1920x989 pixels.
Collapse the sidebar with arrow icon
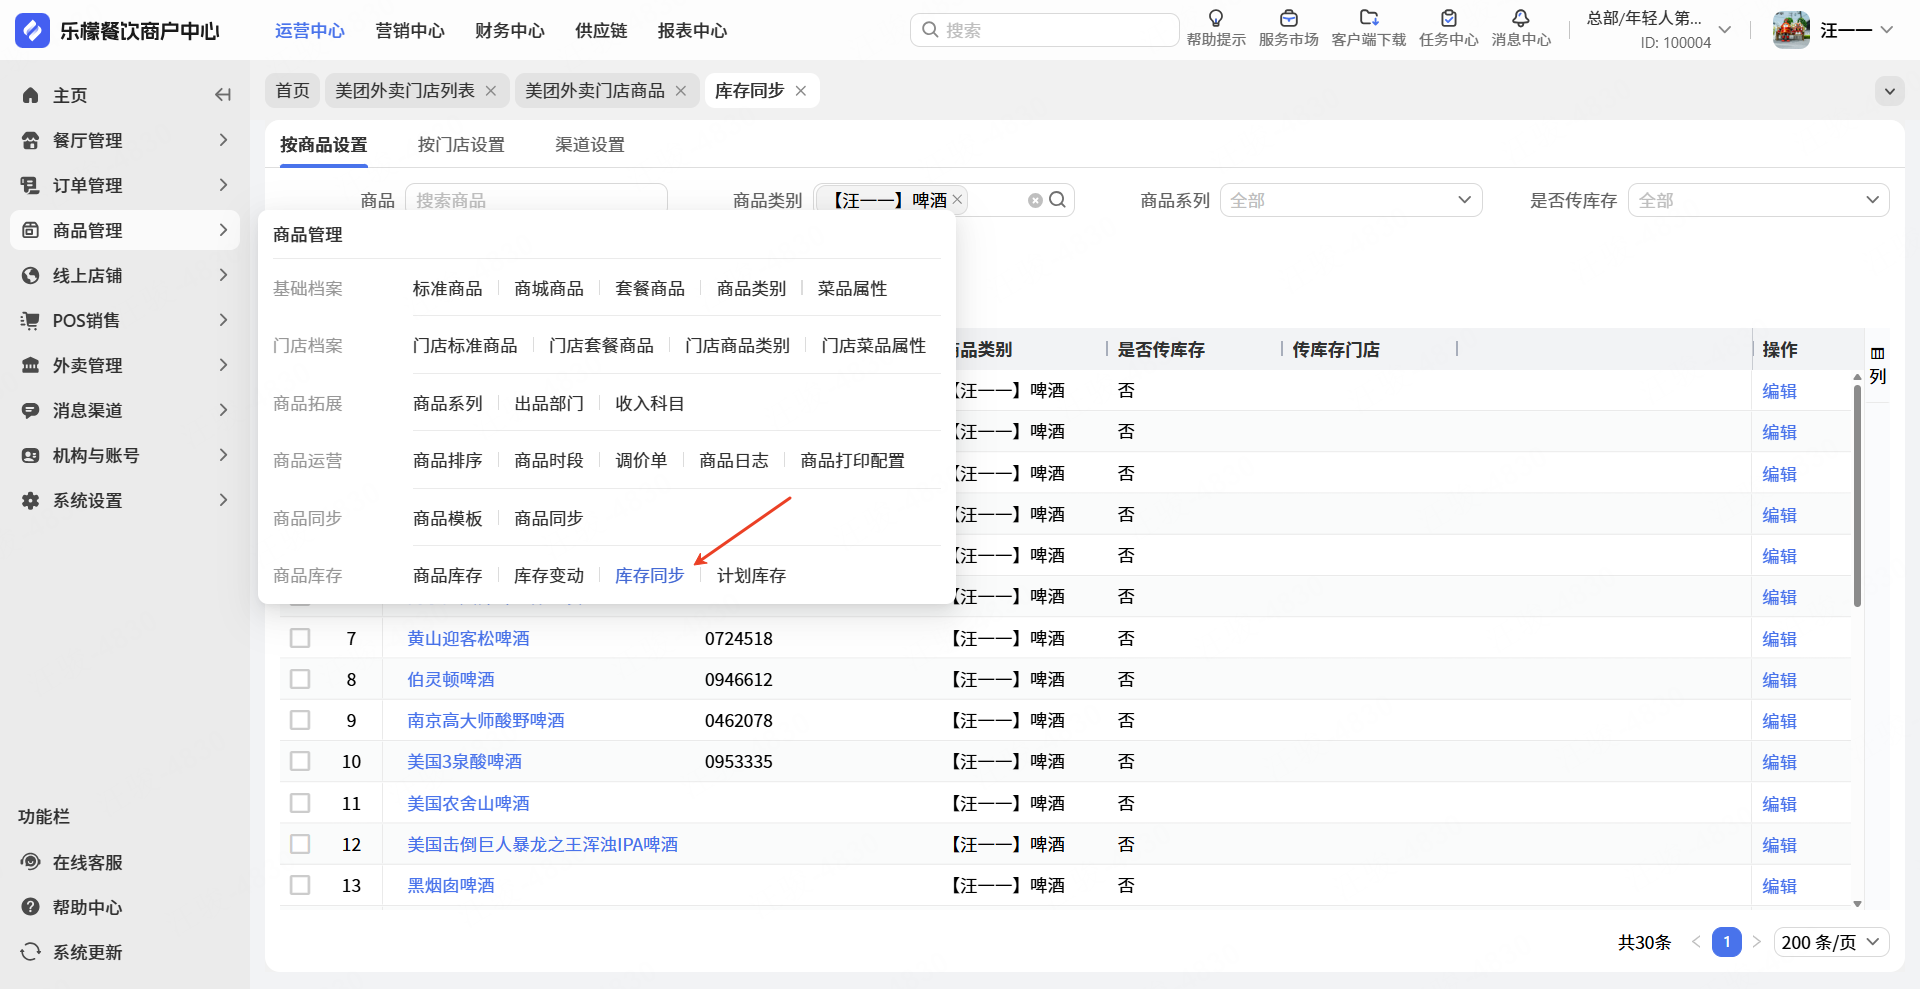(223, 95)
